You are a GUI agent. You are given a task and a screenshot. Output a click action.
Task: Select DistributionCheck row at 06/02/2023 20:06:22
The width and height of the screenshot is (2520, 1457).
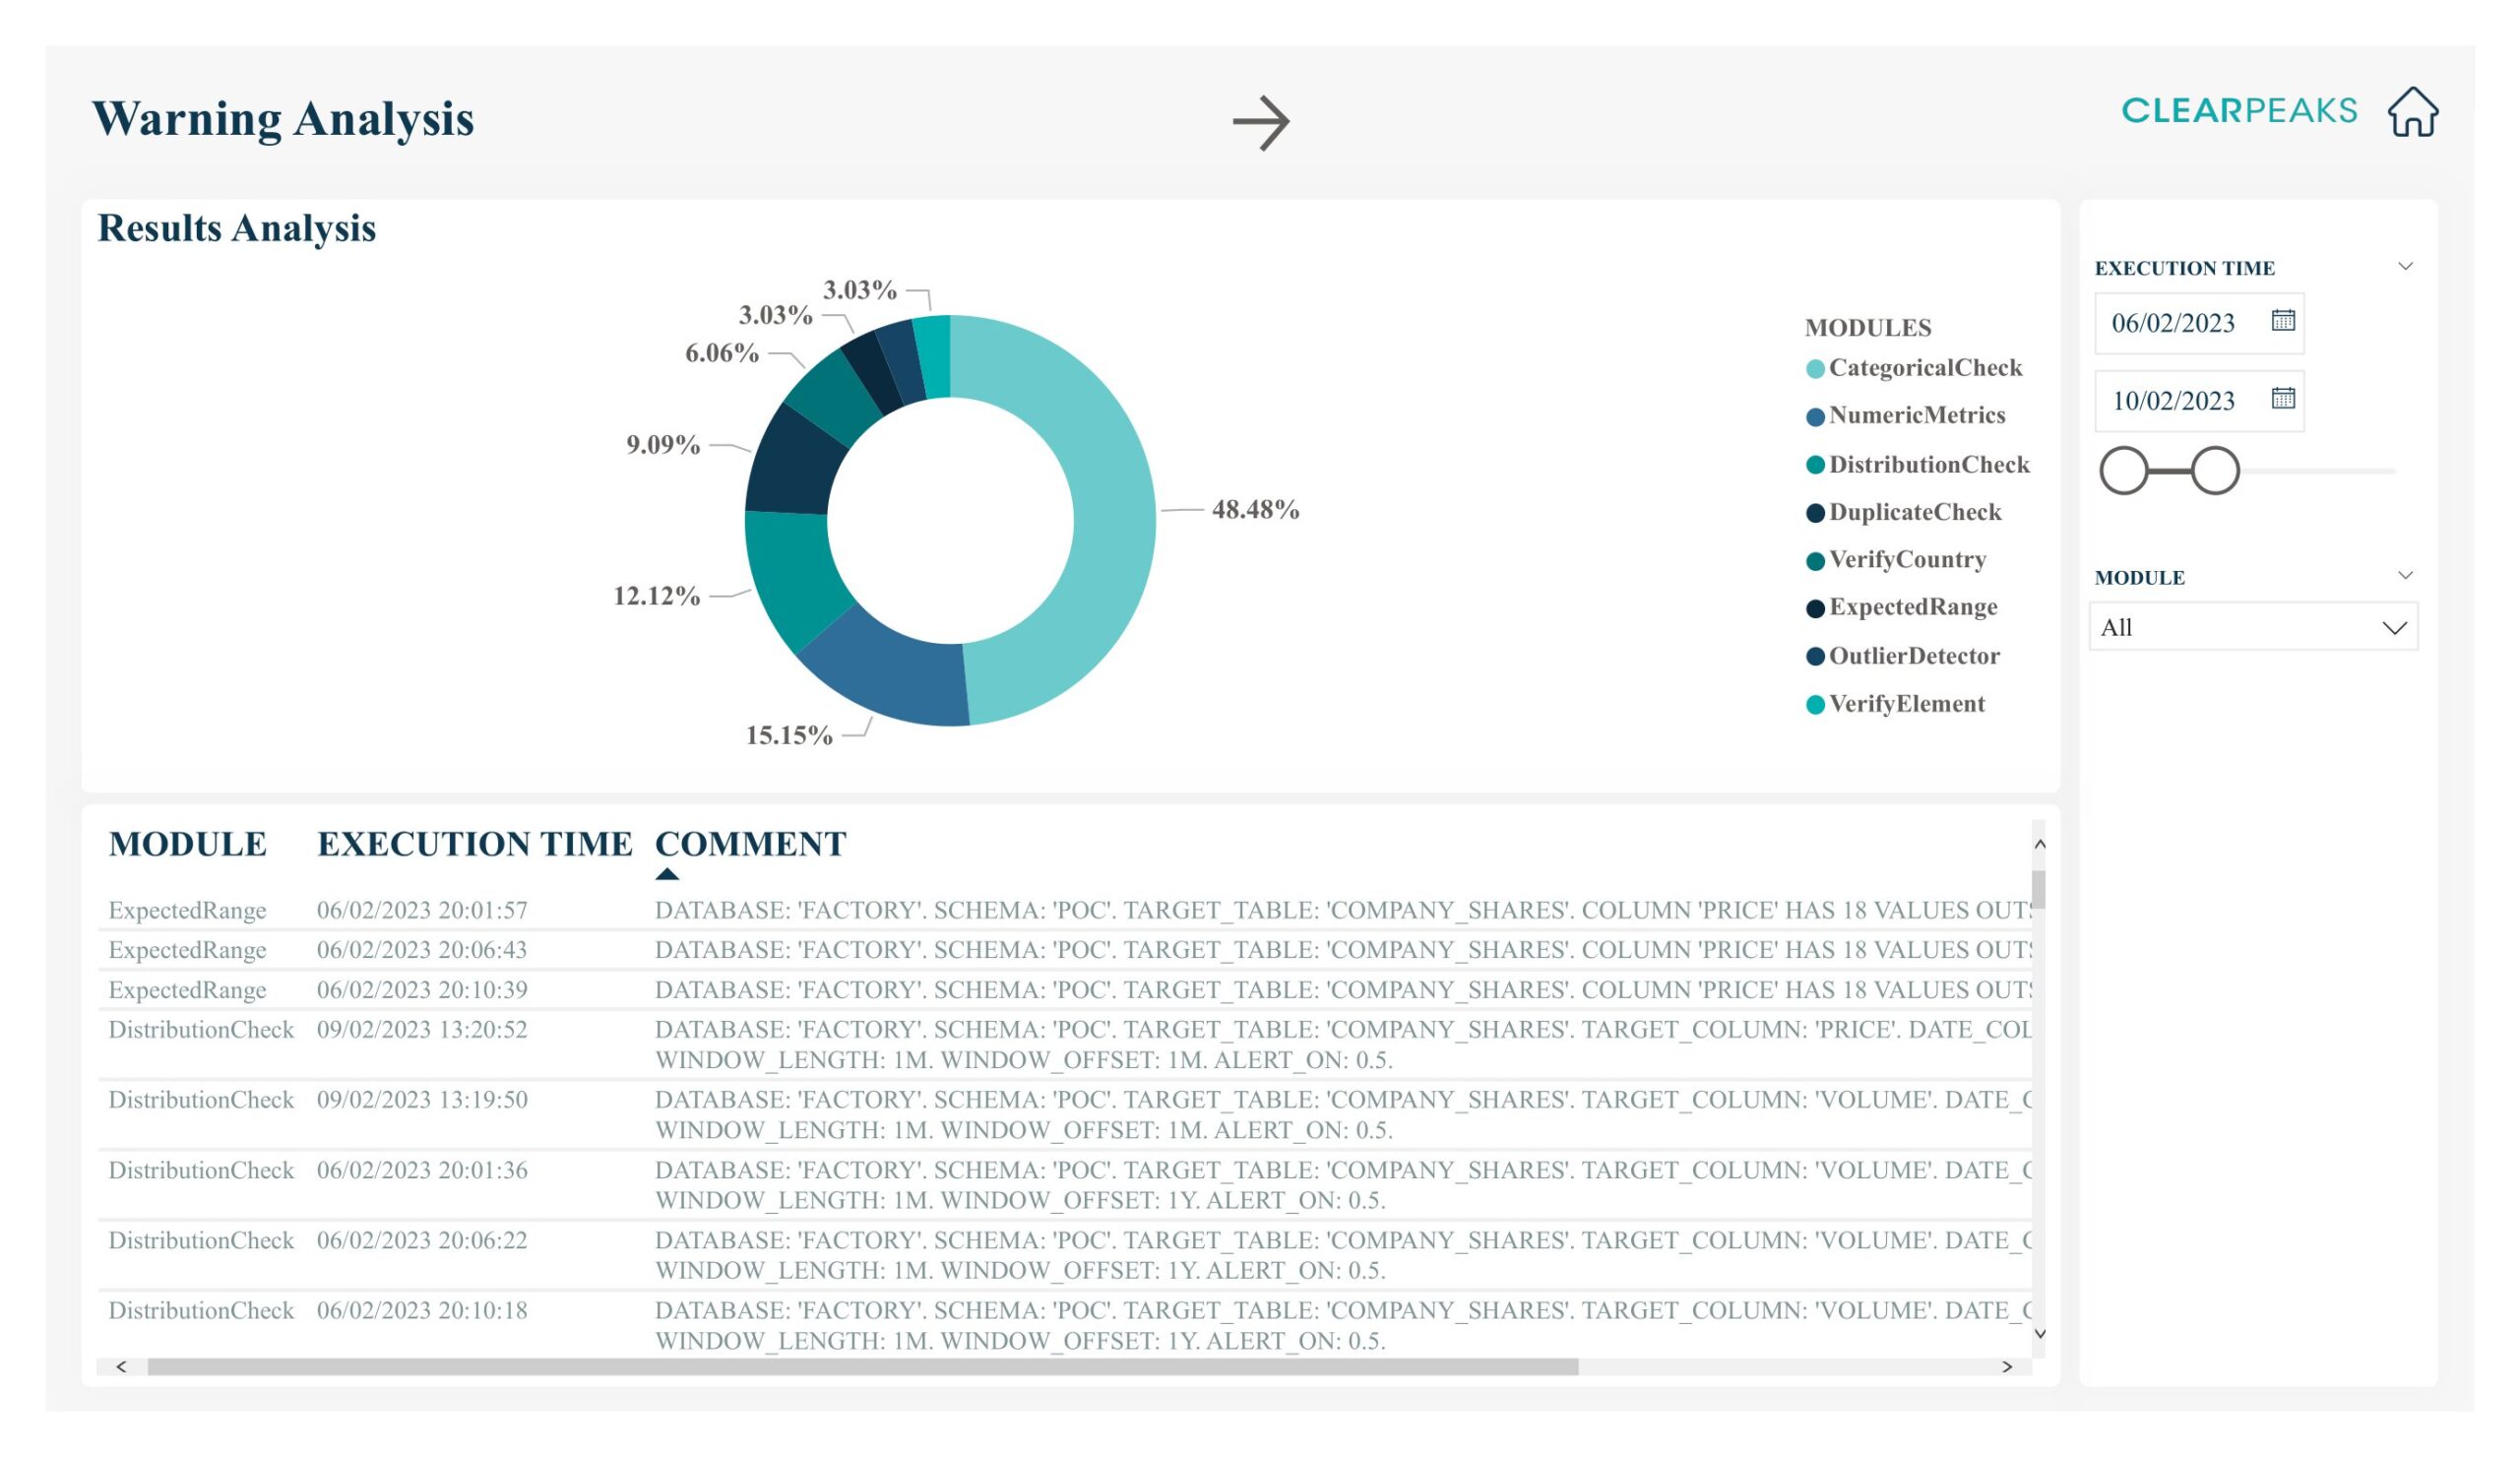click(1065, 1254)
